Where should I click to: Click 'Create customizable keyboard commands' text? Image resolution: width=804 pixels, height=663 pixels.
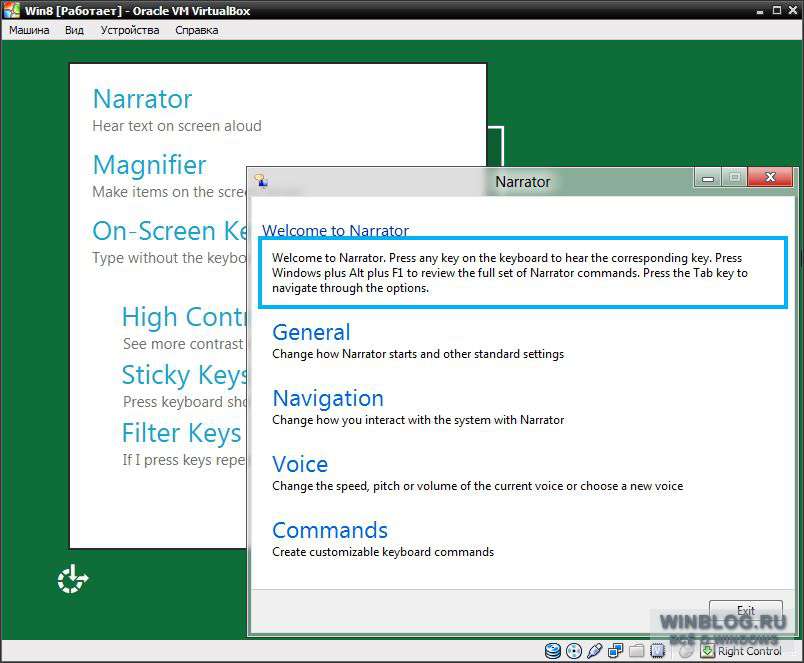383,552
